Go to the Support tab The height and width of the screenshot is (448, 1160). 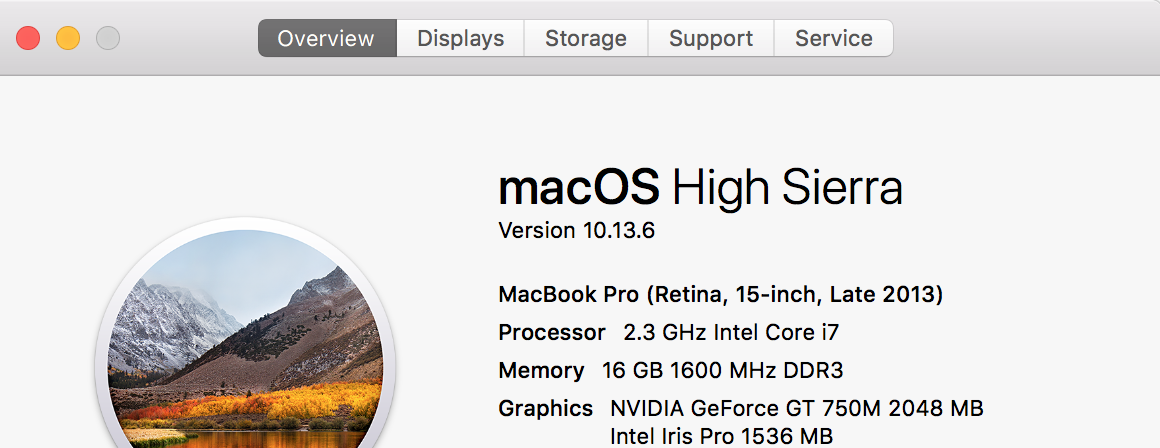(x=711, y=39)
